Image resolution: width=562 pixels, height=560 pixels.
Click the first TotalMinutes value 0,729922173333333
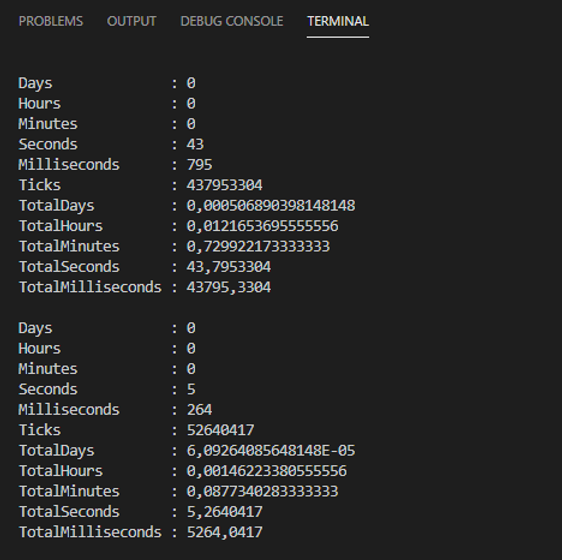(258, 247)
